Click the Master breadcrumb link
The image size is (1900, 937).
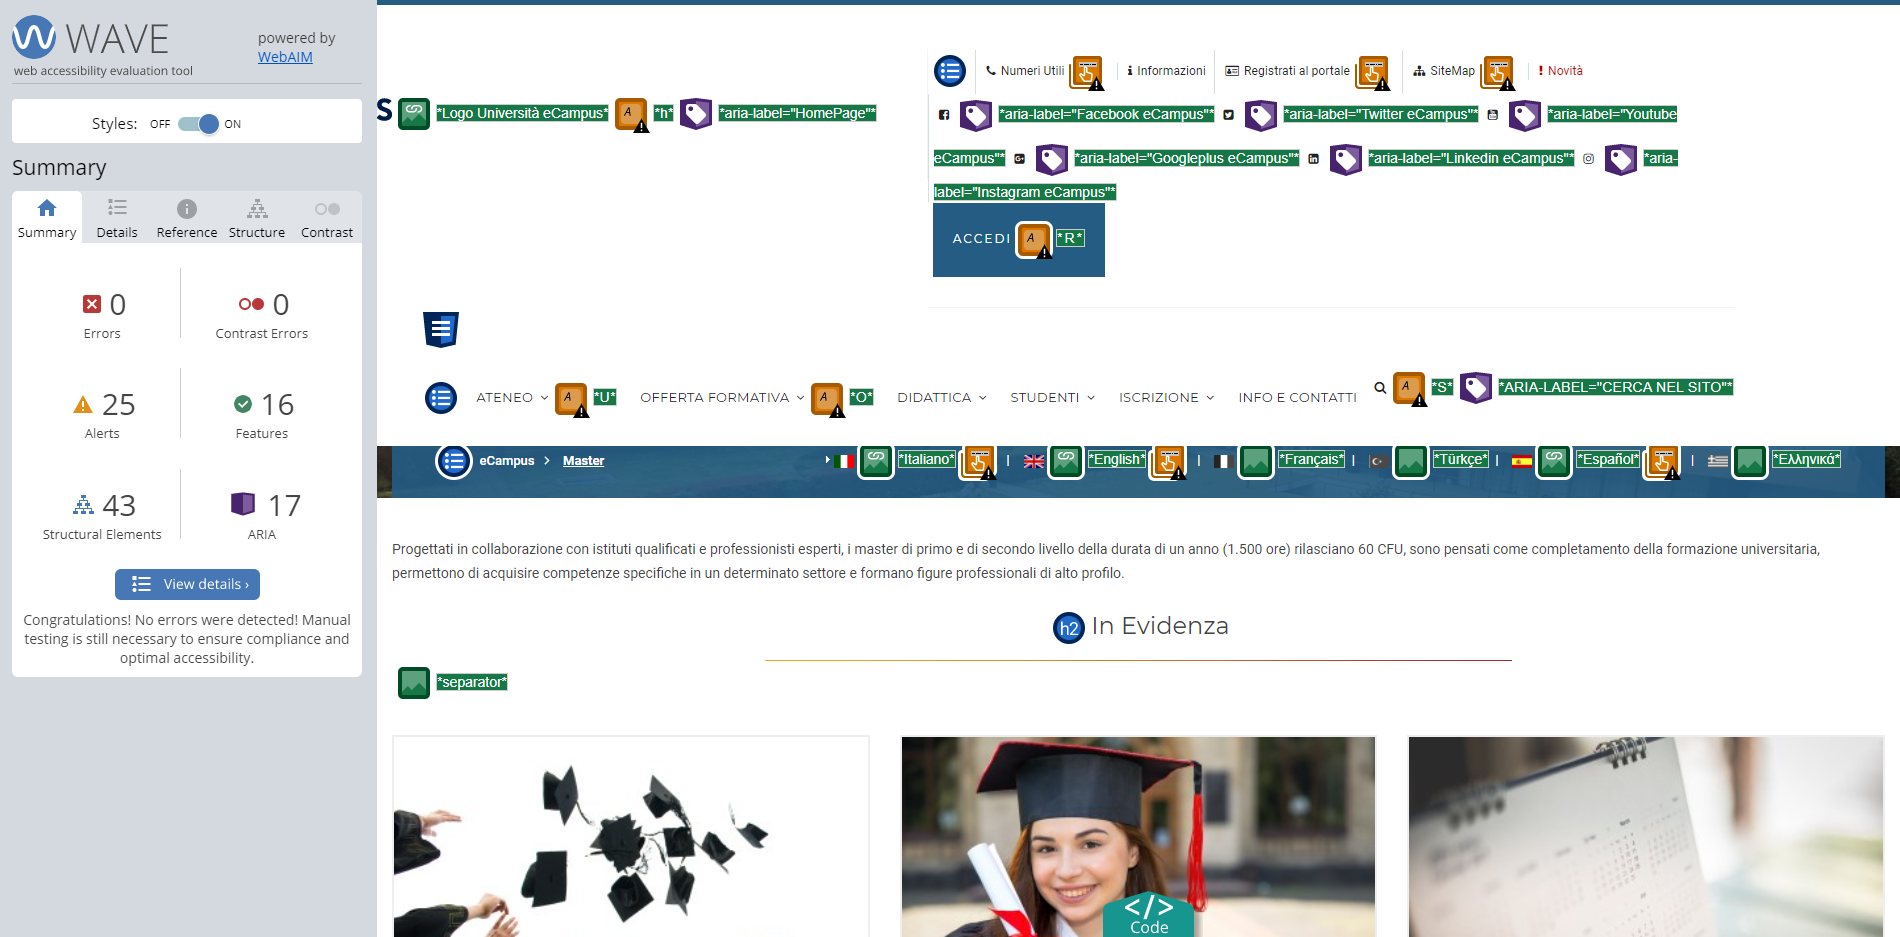pyautogui.click(x=583, y=461)
